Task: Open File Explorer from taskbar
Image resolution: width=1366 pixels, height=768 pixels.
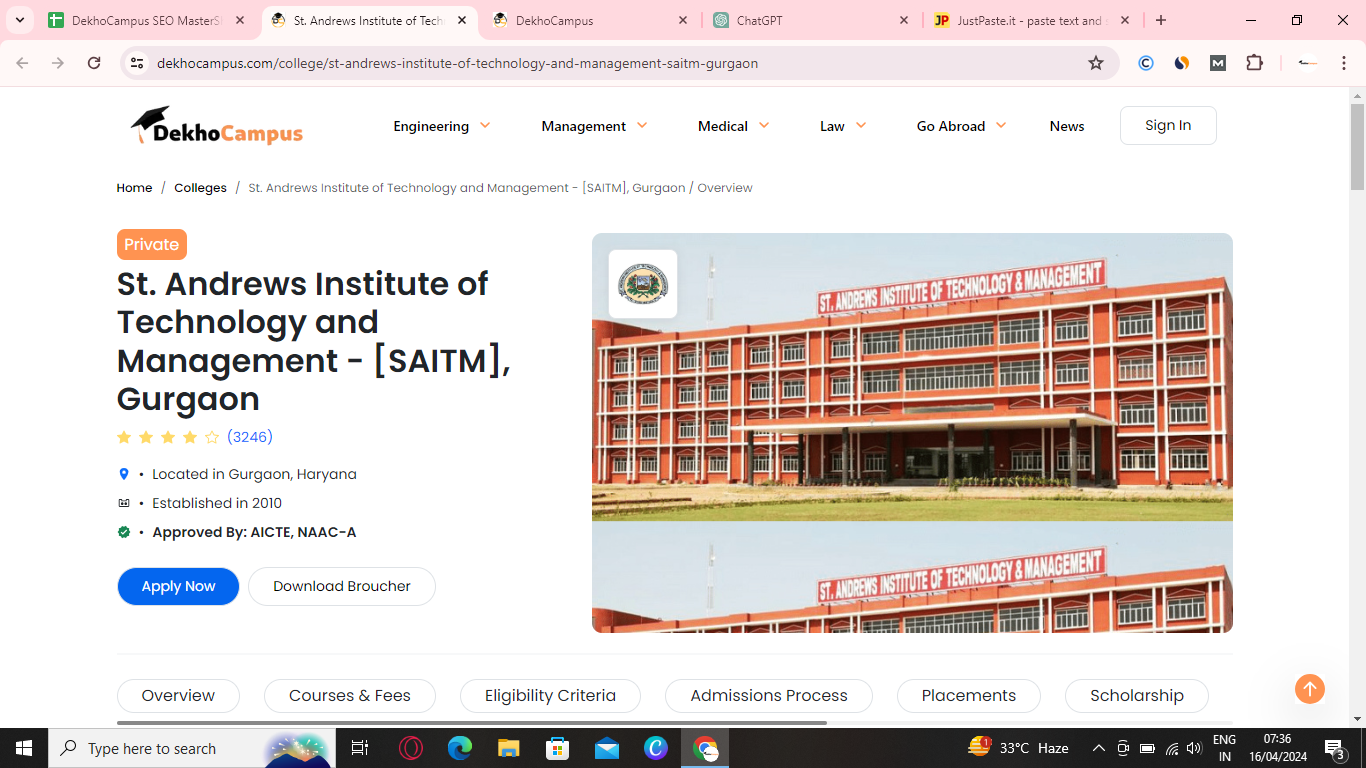Action: point(509,748)
